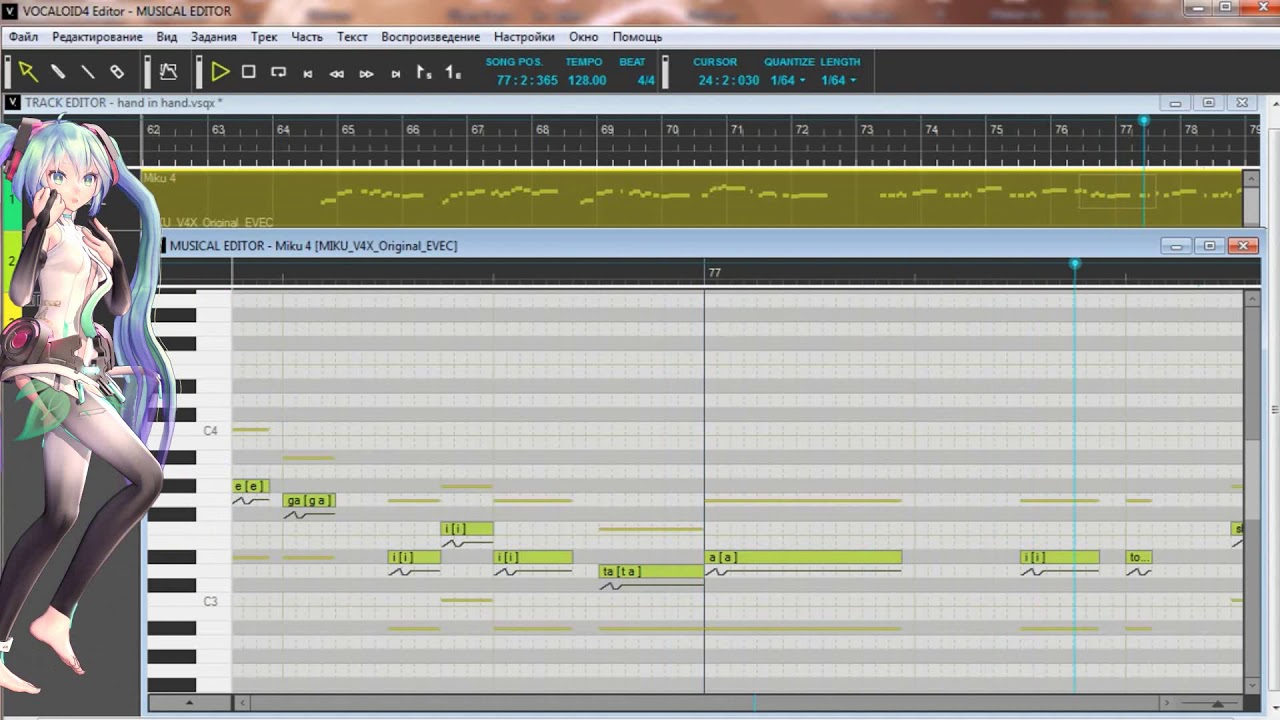Open the Задания menu
This screenshot has width=1280, height=720.
(214, 37)
